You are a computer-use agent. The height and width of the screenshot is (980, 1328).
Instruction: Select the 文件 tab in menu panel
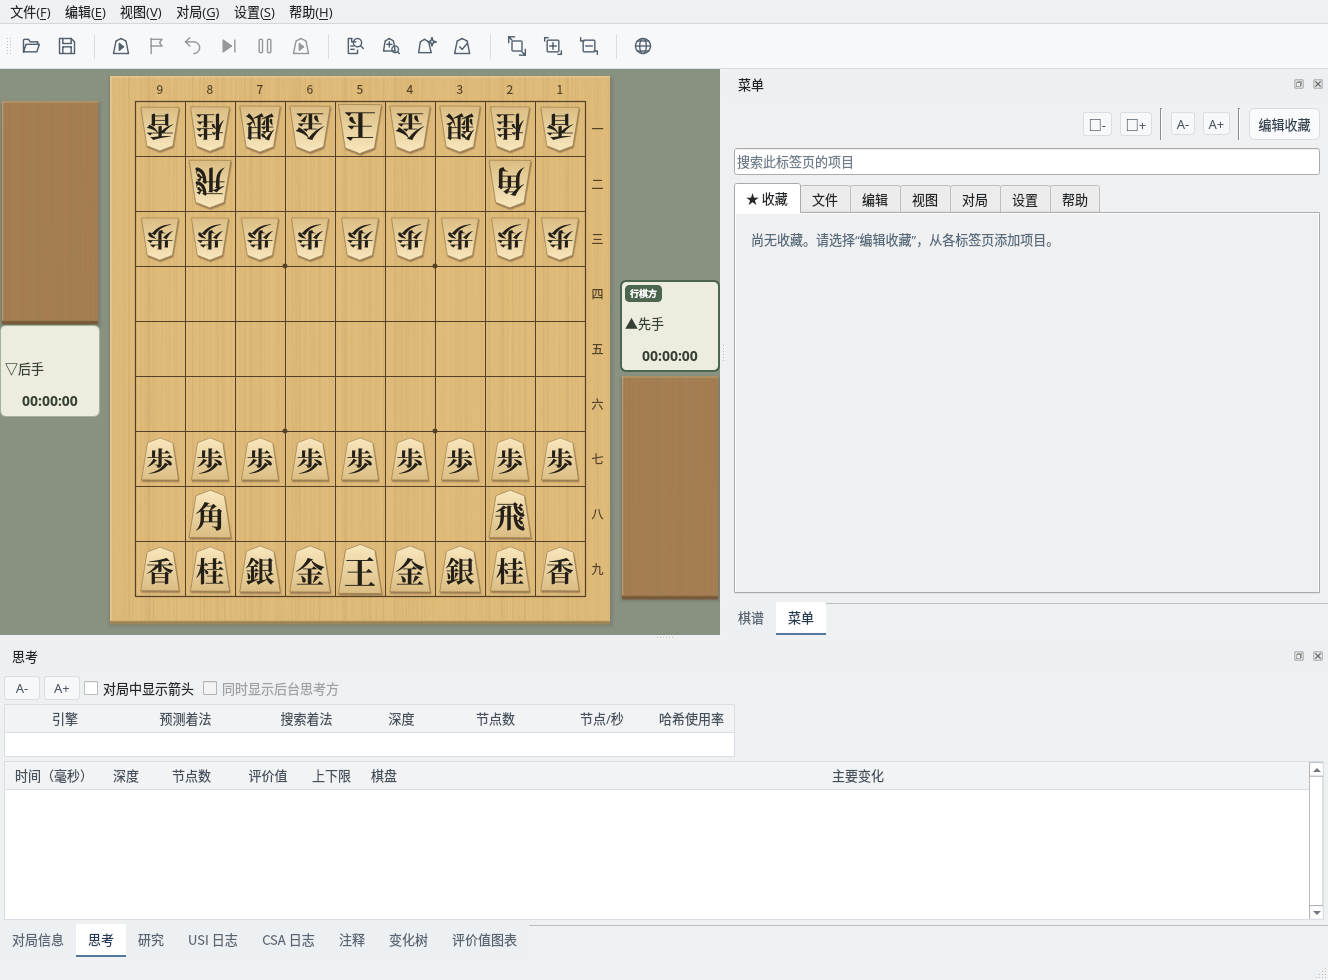pos(825,200)
